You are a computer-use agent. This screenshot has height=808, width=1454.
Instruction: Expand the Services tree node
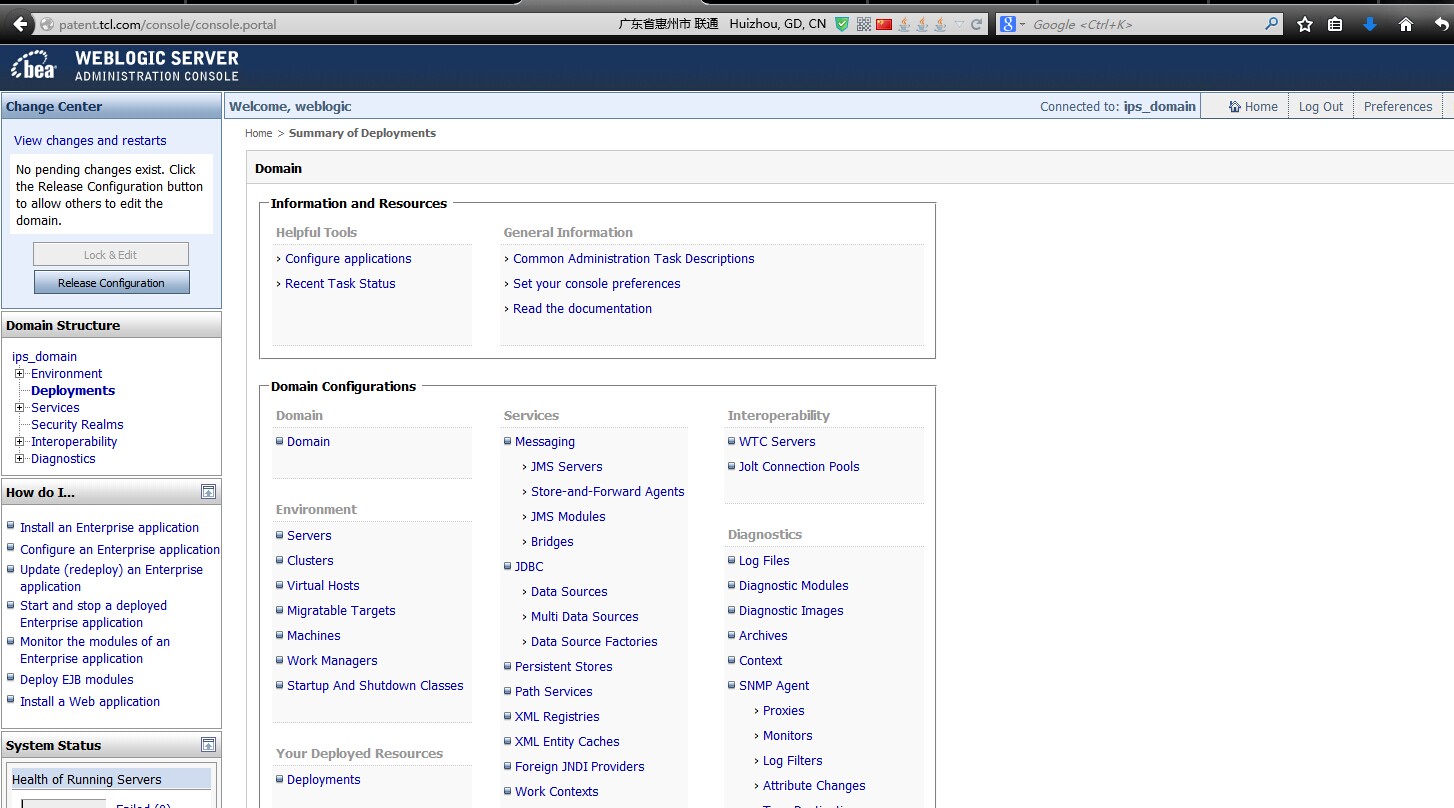(20, 408)
